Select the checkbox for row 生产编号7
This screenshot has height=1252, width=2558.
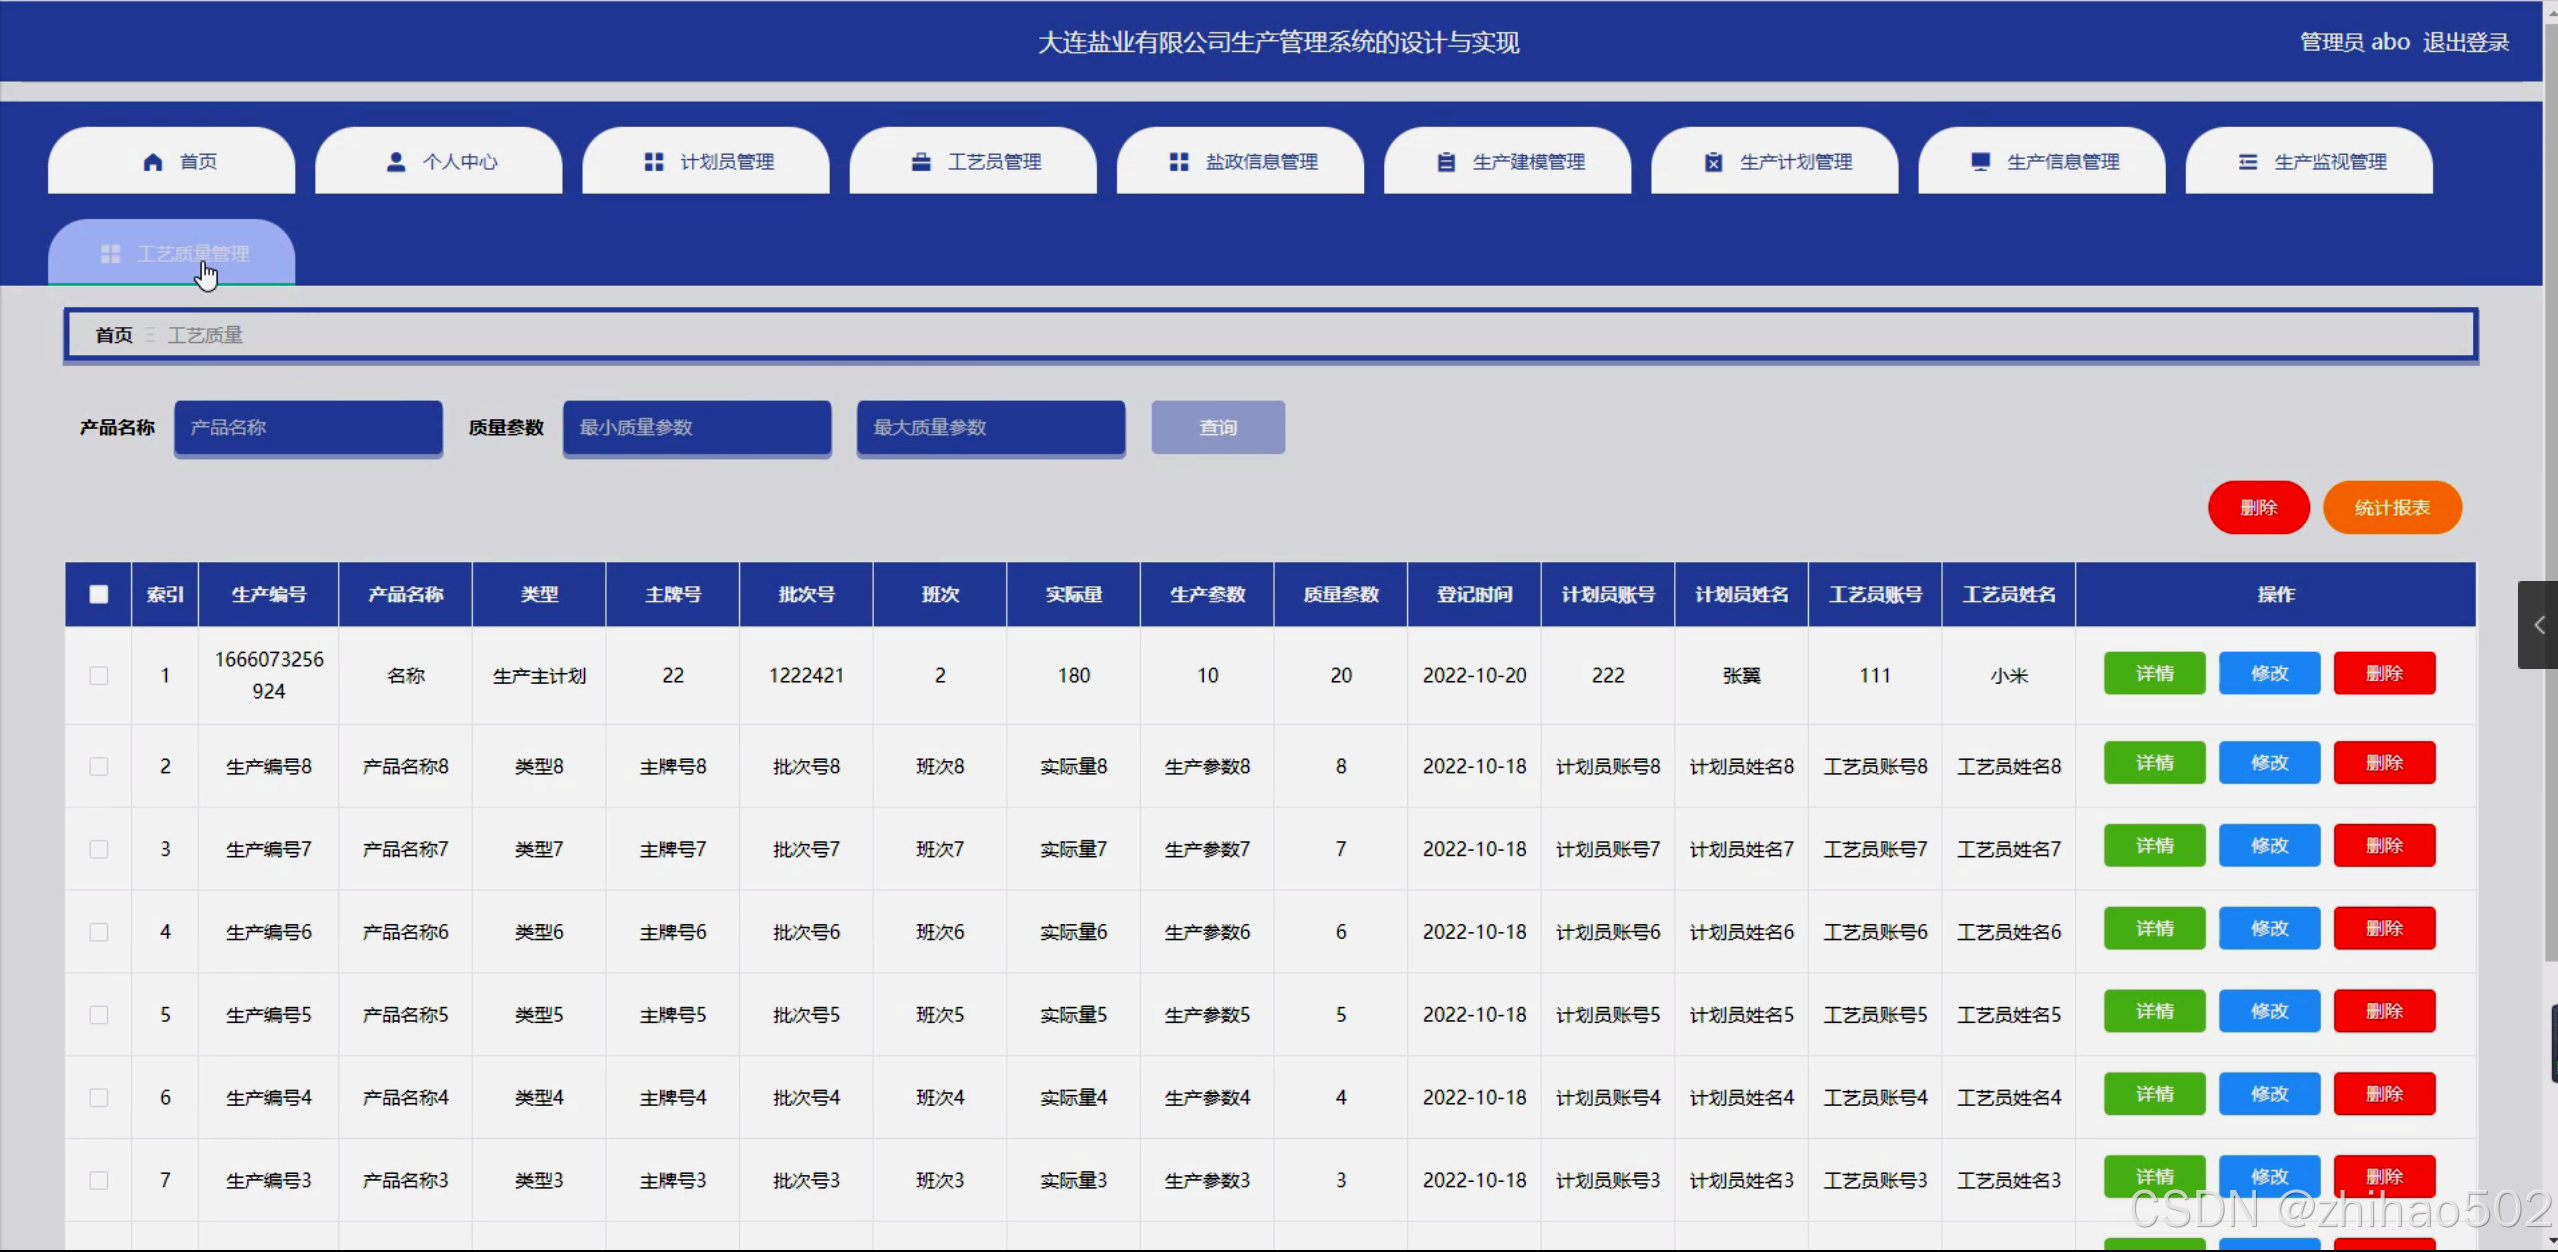pos(99,849)
